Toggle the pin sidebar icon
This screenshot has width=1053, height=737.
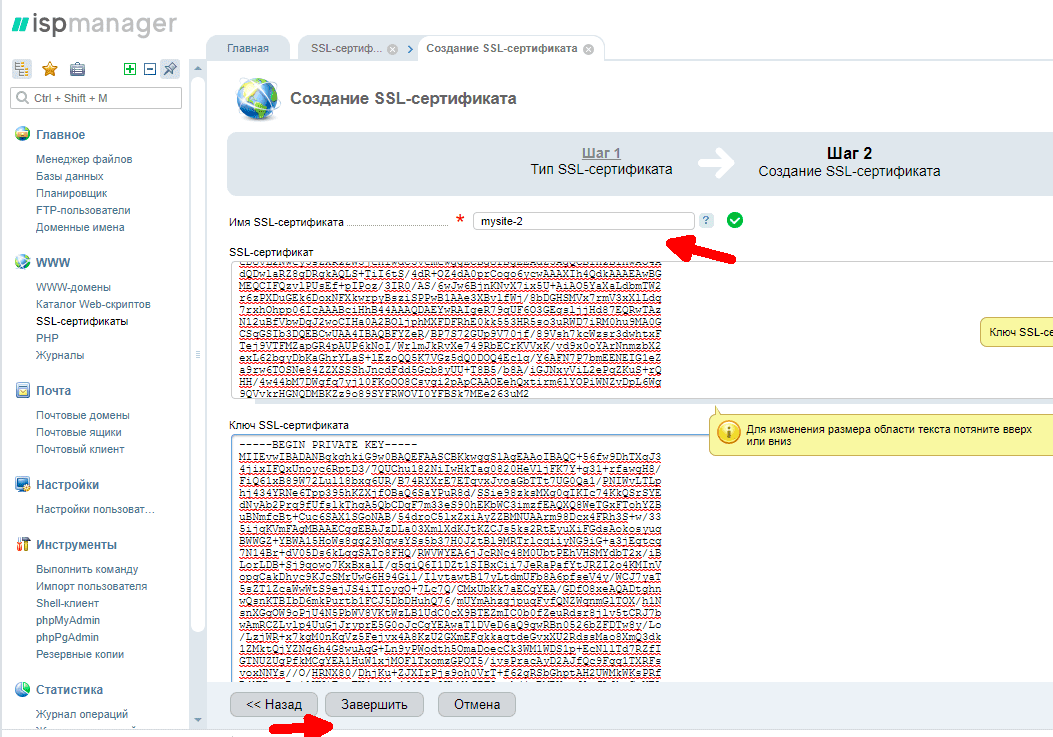point(171,69)
